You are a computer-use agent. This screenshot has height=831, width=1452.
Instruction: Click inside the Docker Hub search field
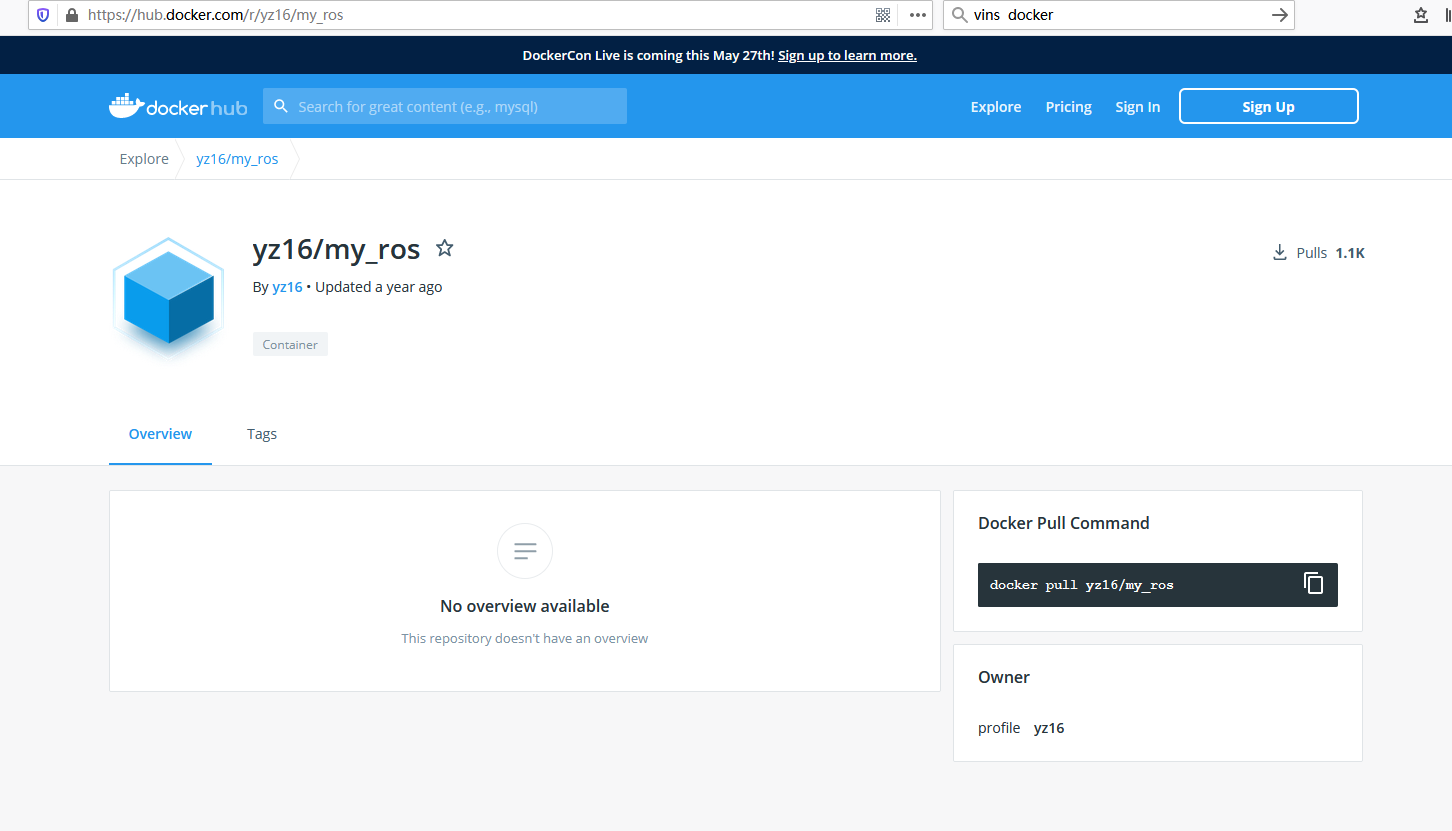pyautogui.click(x=450, y=105)
